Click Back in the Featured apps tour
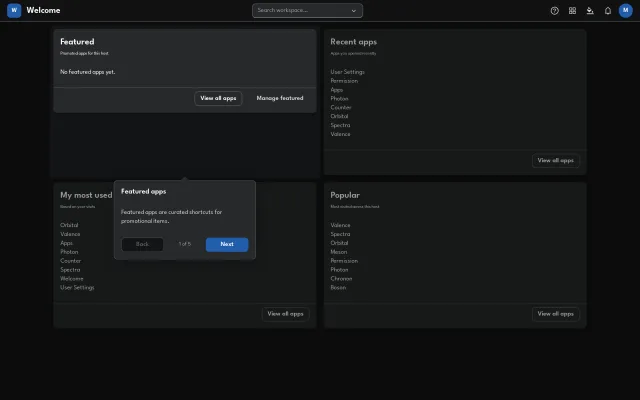 pyautogui.click(x=142, y=244)
